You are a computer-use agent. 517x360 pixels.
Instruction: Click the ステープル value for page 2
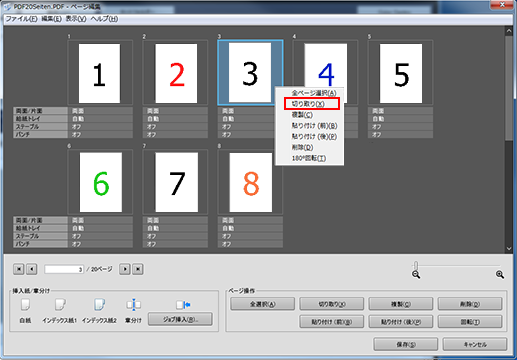pos(175,127)
